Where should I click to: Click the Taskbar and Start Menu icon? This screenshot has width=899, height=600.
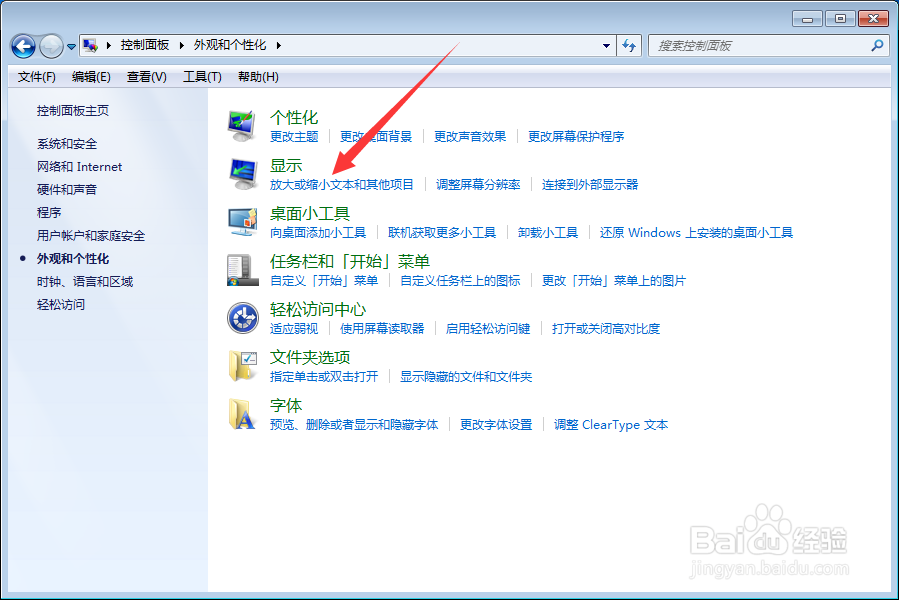[x=243, y=270]
